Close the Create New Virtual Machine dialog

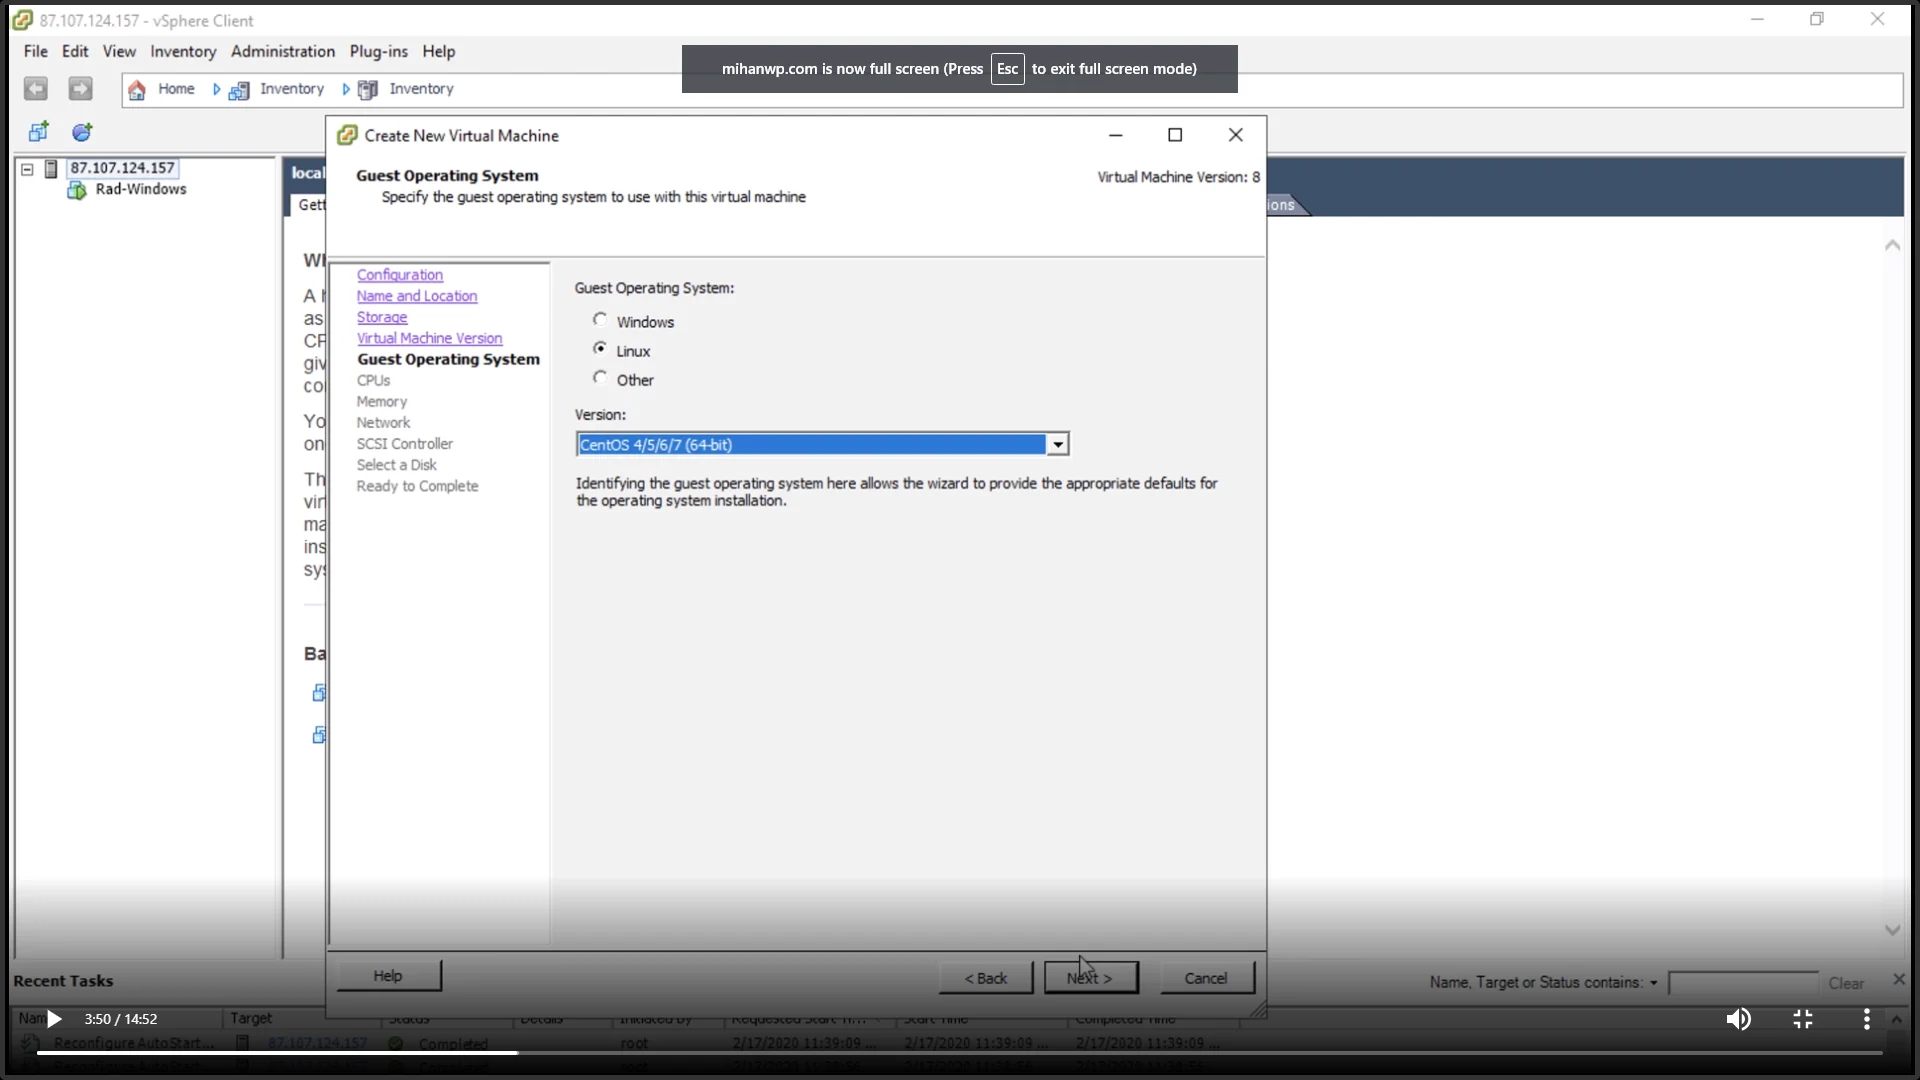[1236, 135]
